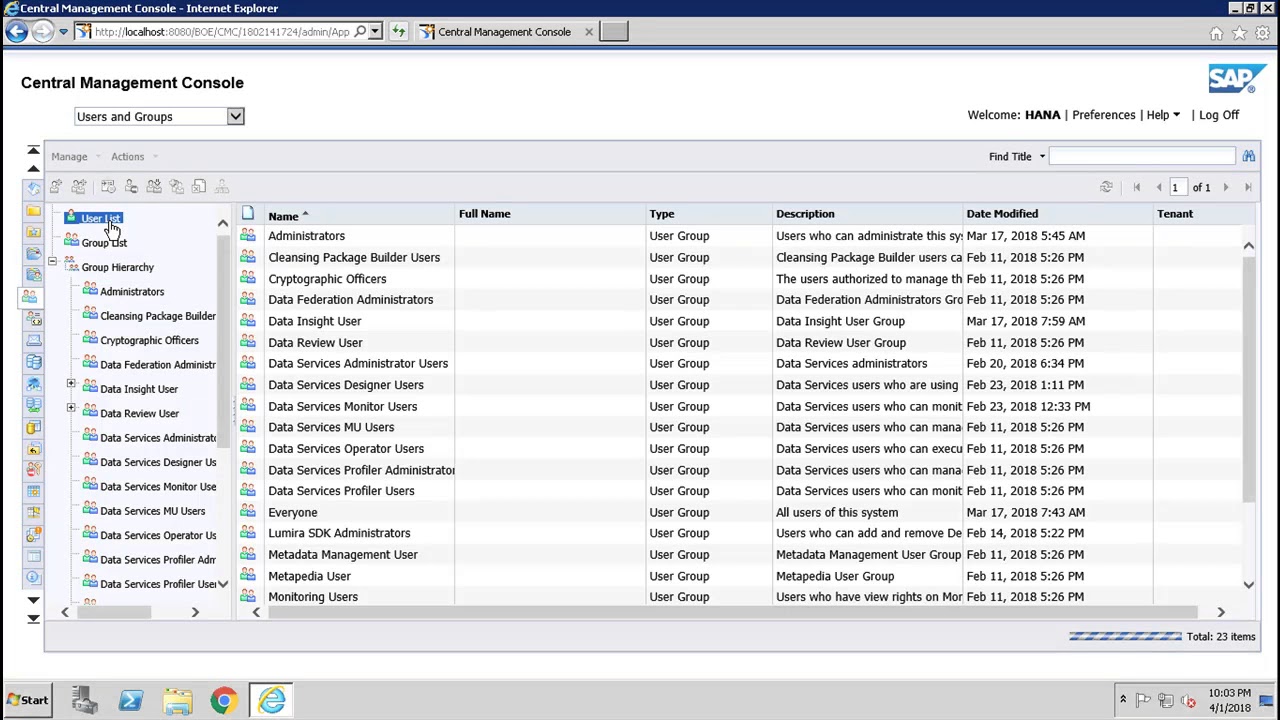Open Chrome from taskbar
The image size is (1280, 720).
224,701
